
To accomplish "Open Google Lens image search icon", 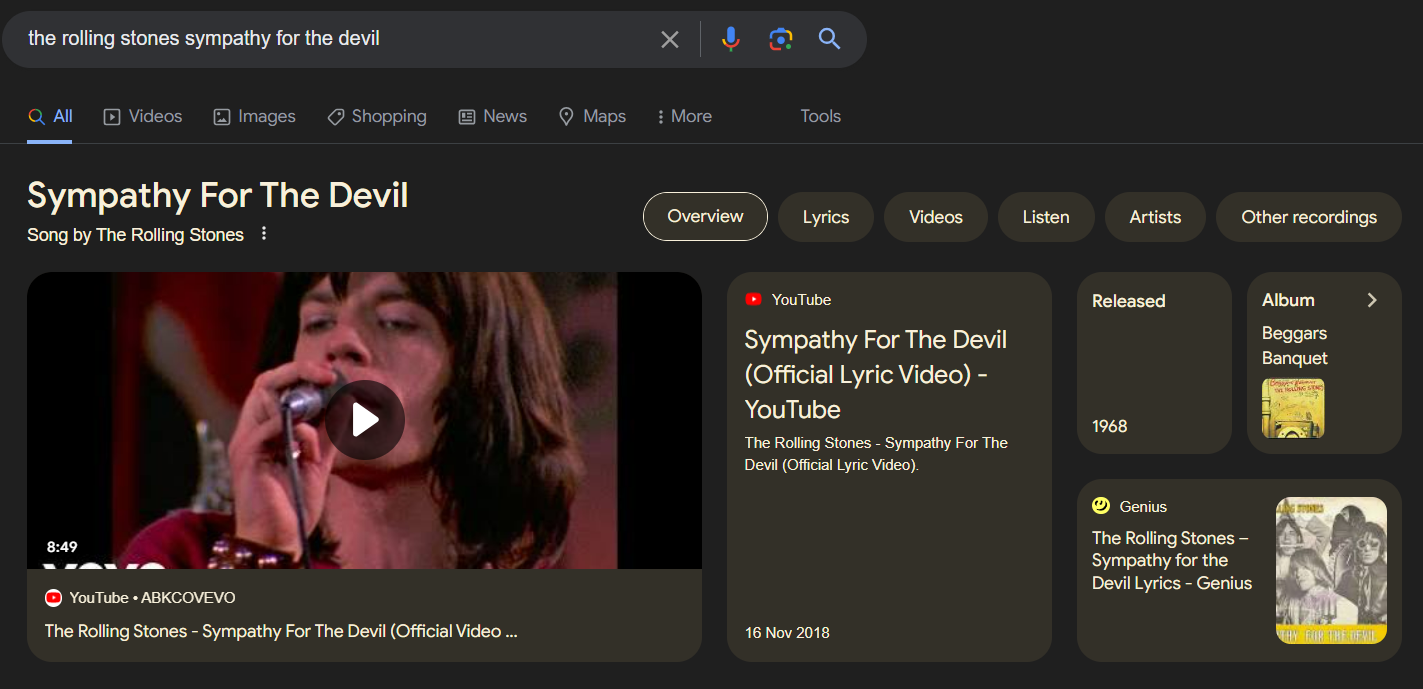I will pyautogui.click(x=781, y=39).
